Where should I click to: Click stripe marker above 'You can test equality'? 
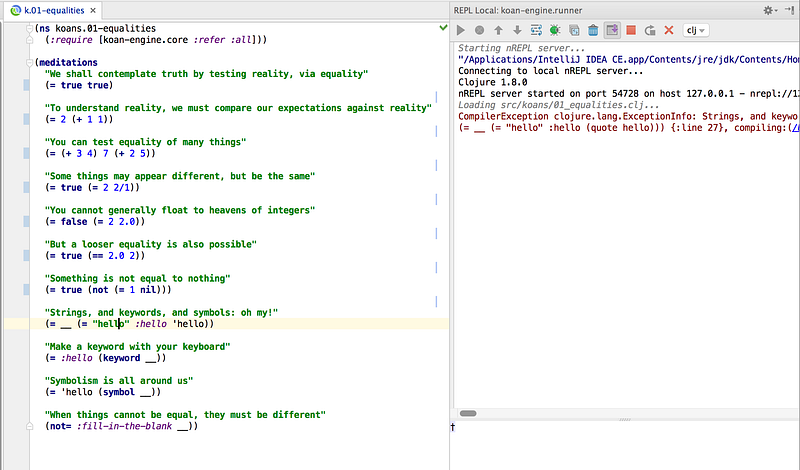(436, 131)
